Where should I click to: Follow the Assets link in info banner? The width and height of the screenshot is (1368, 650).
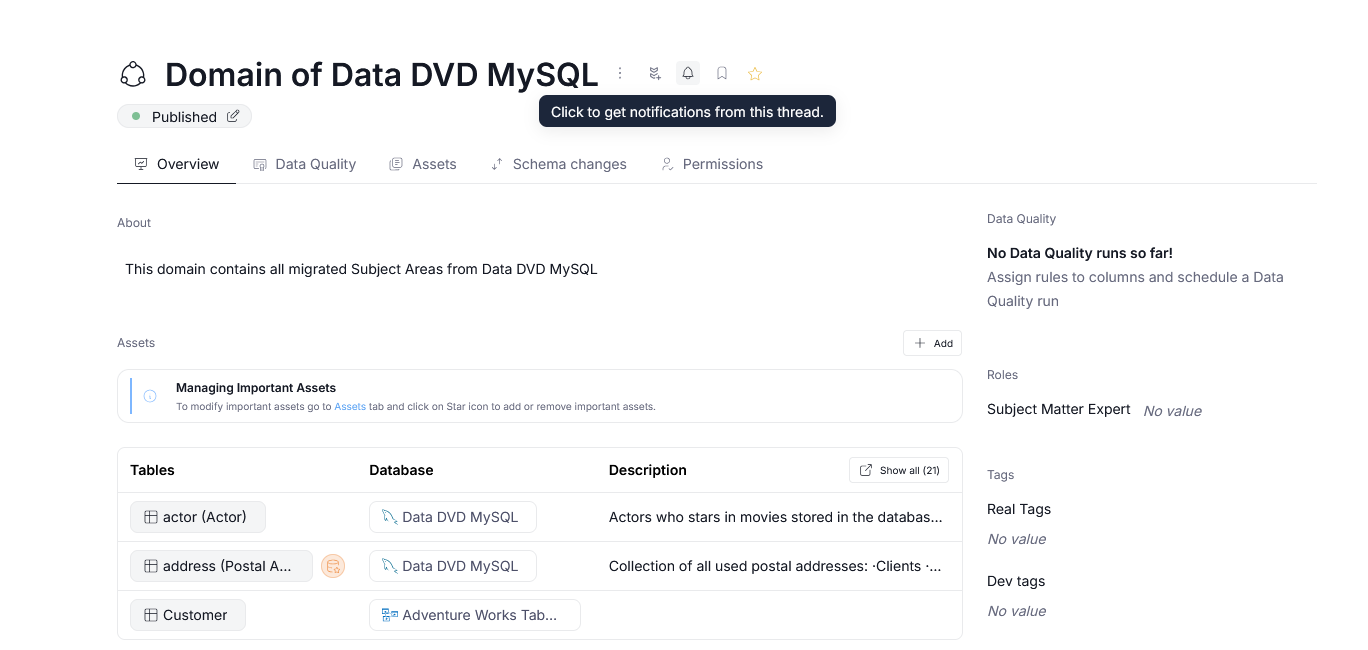tap(350, 407)
